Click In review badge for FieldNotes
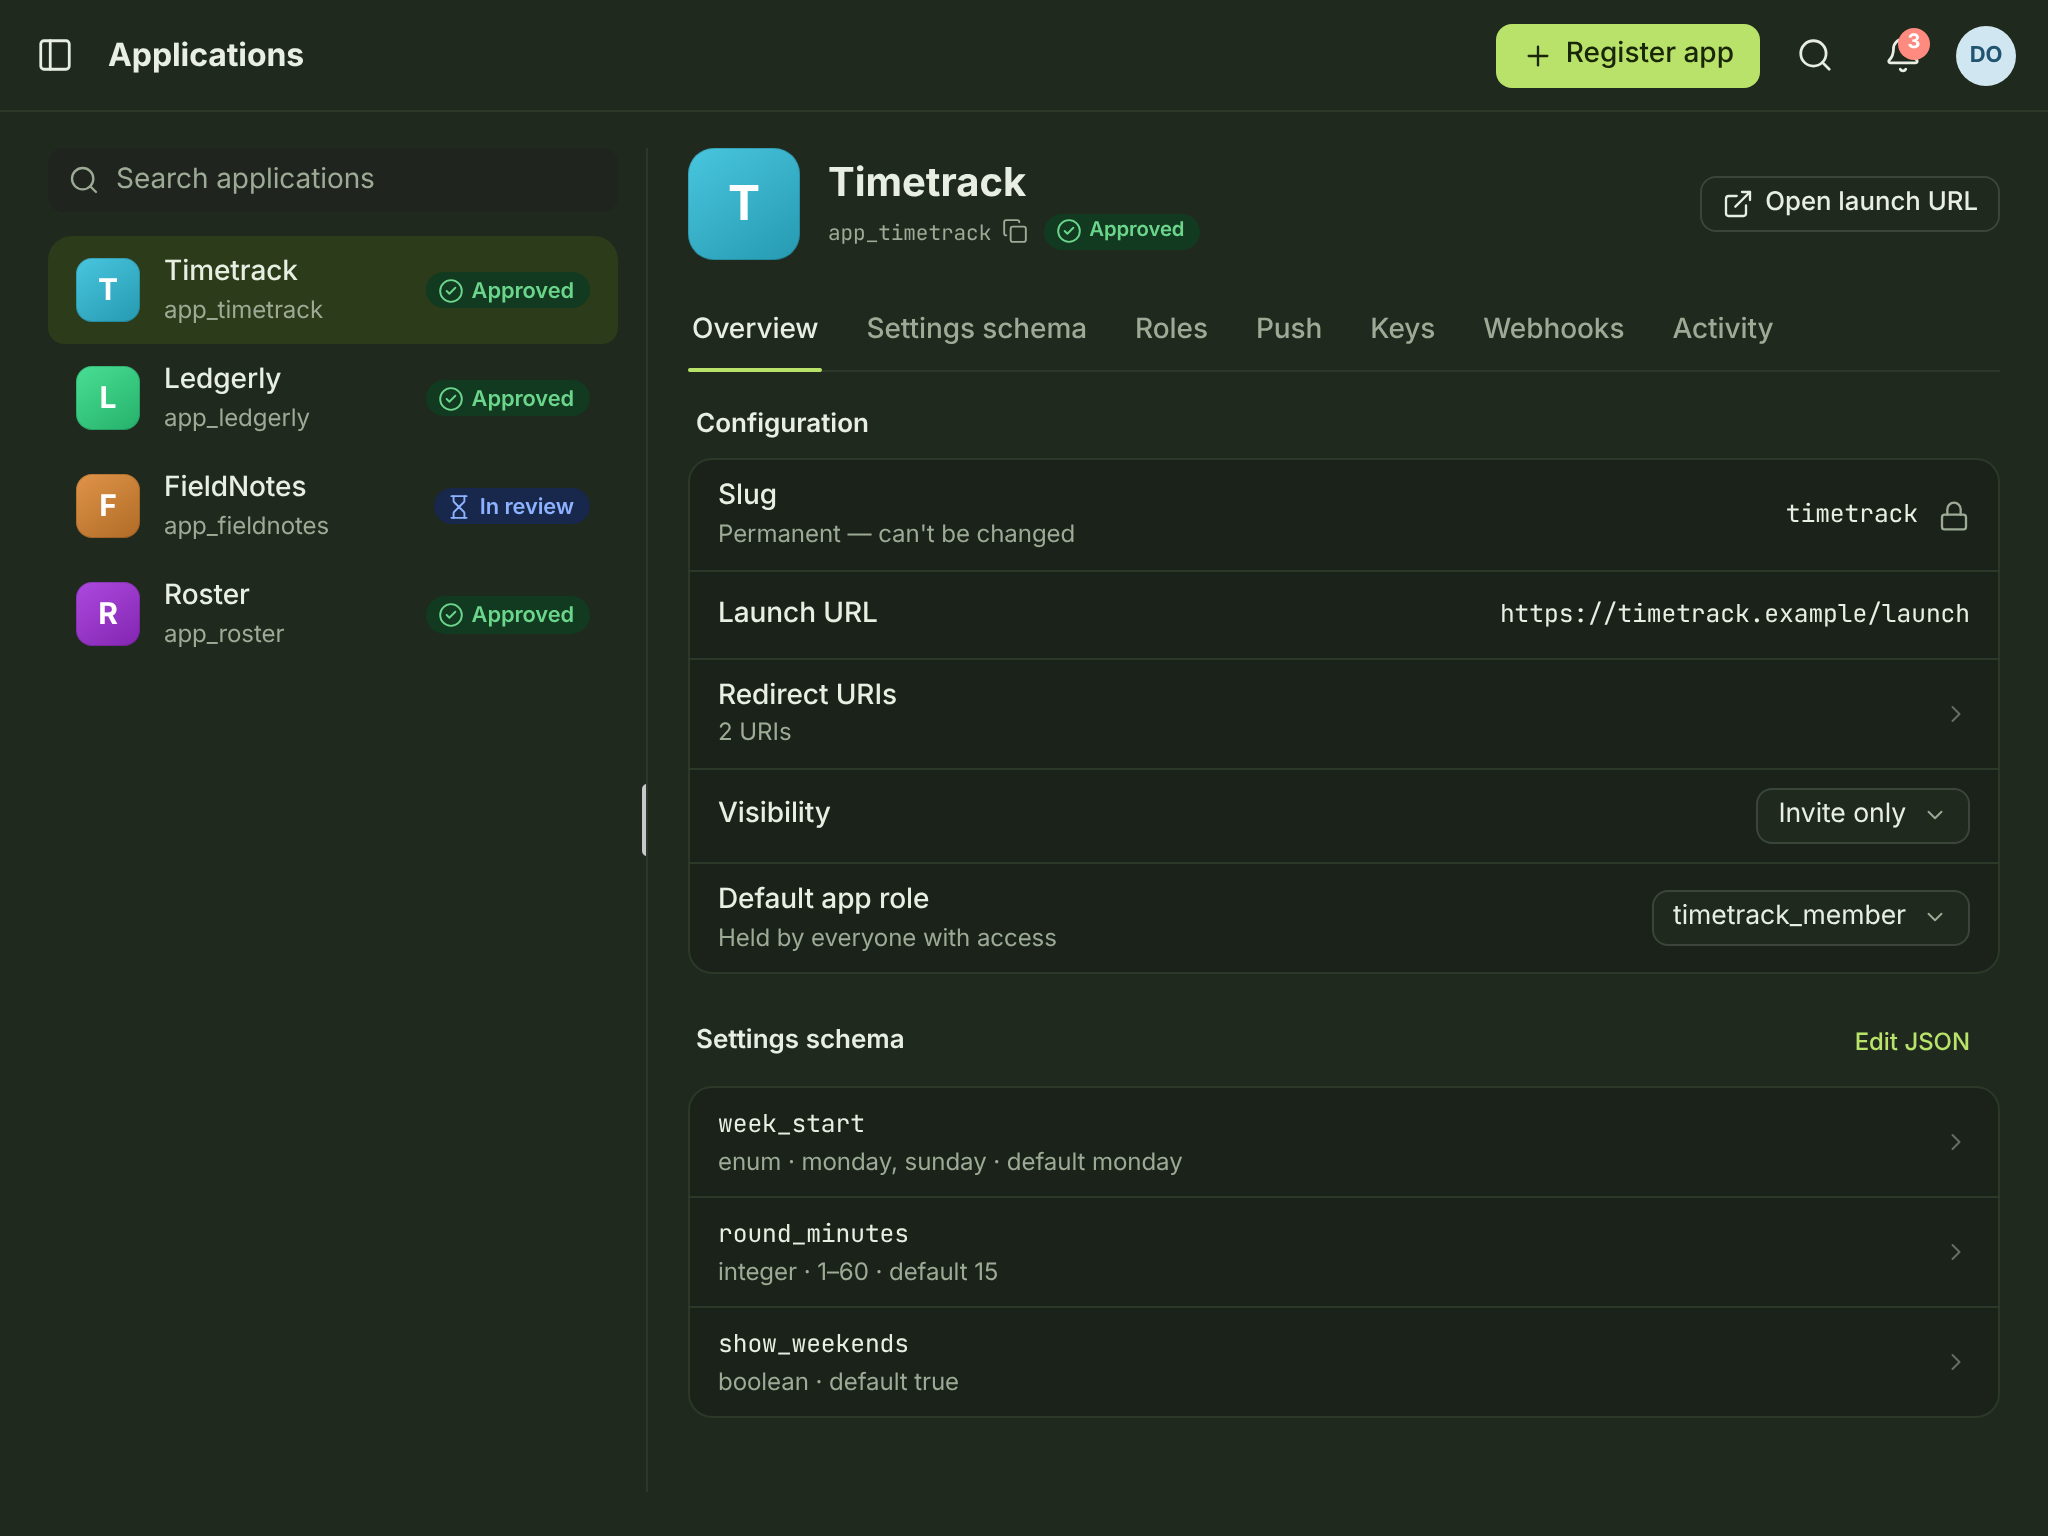This screenshot has height=1536, width=2048. tap(512, 506)
